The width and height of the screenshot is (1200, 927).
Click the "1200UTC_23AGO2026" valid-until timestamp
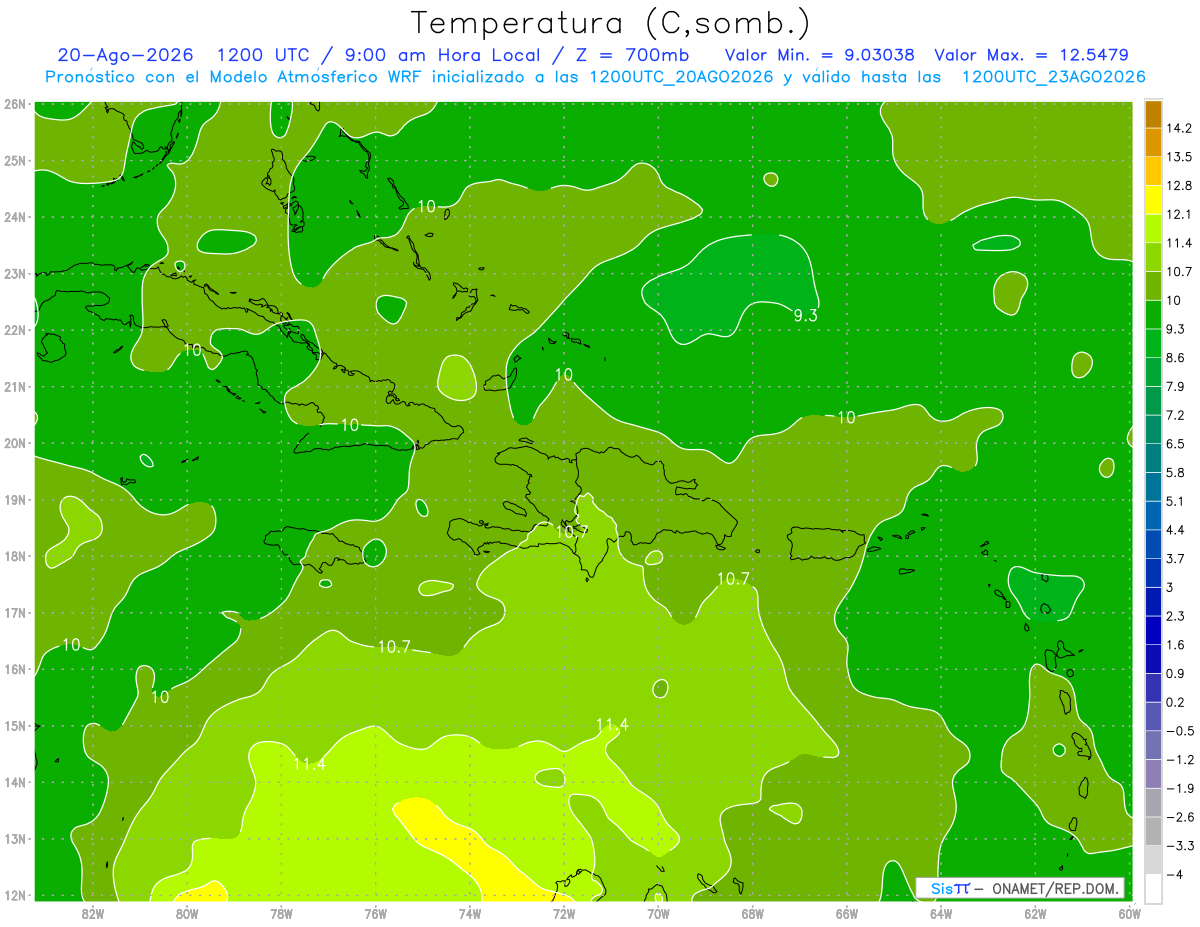(1053, 77)
